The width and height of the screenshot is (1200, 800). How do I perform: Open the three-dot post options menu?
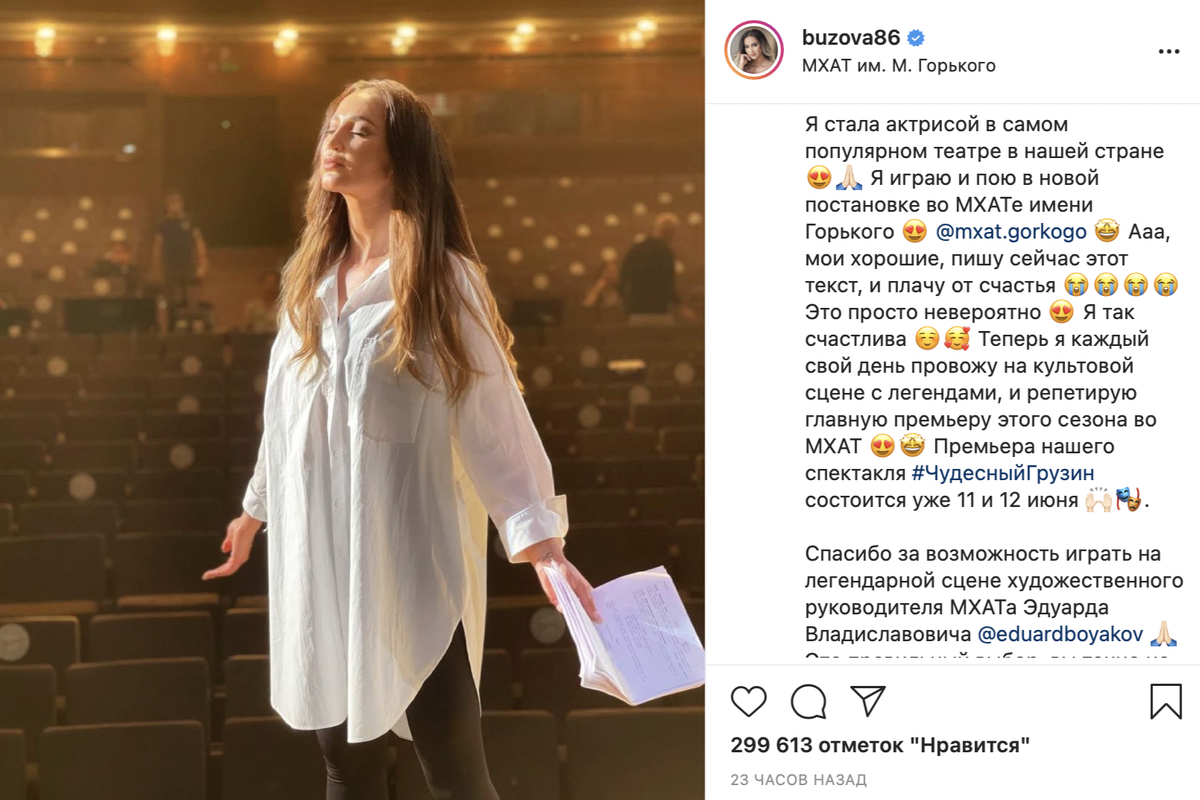click(1168, 51)
